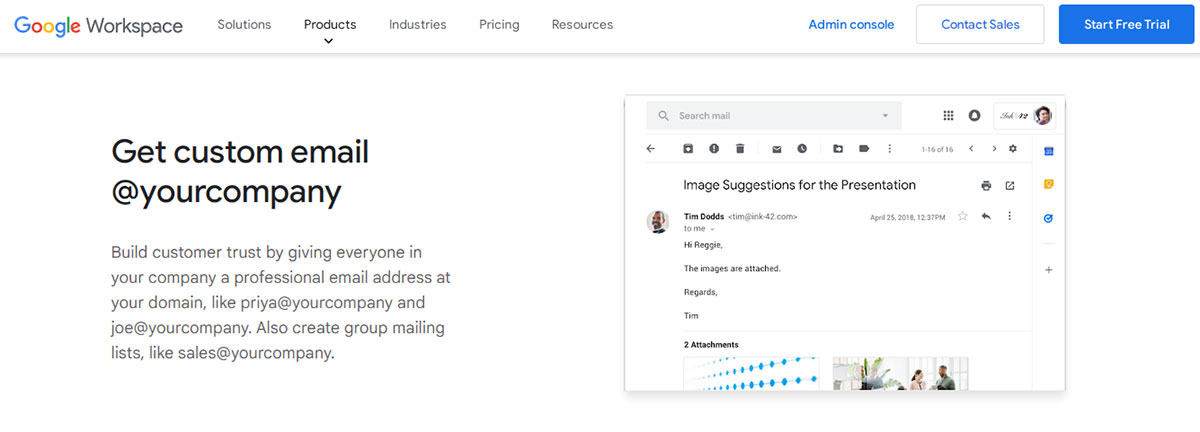The height and width of the screenshot is (432, 1200).
Task: Click the Print all icon
Action: (x=986, y=186)
